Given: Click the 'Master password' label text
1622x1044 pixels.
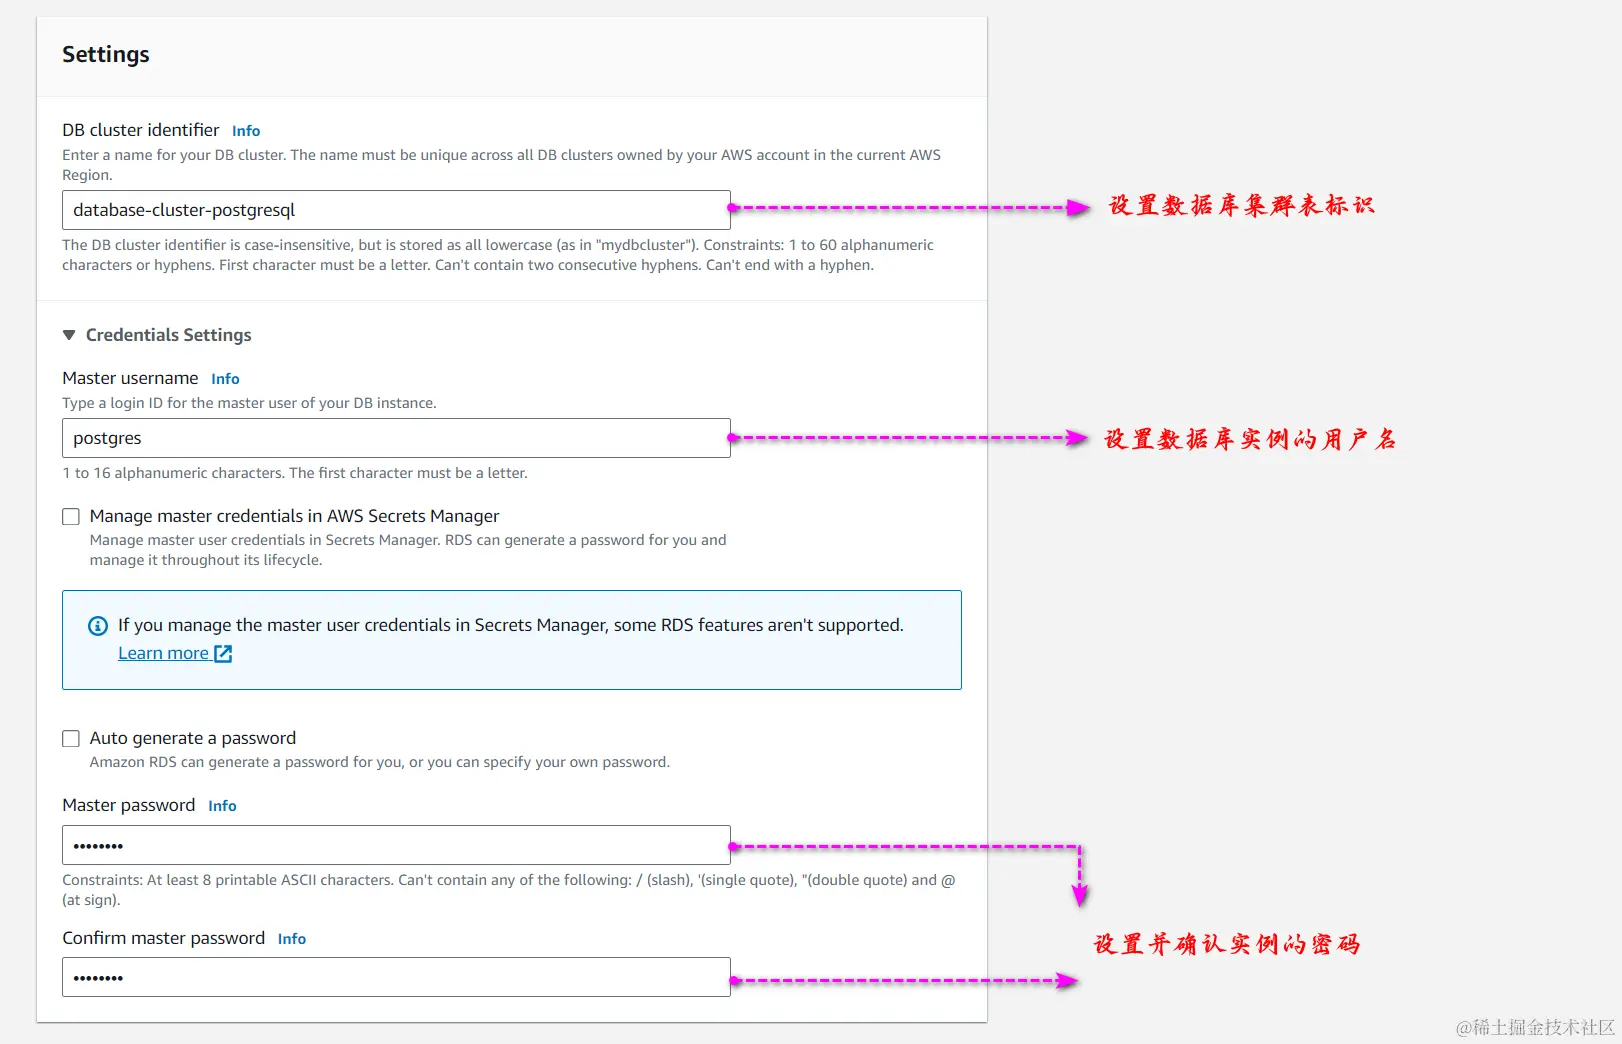Looking at the screenshot, I should click(x=128, y=805).
